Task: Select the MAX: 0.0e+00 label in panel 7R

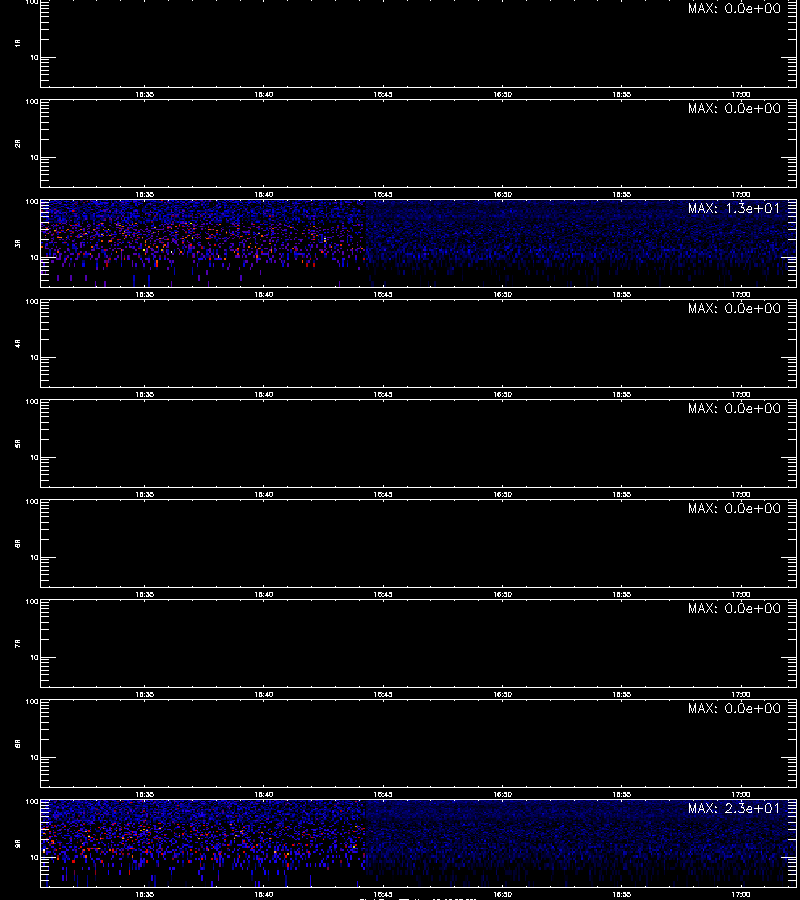Action: tap(734, 608)
